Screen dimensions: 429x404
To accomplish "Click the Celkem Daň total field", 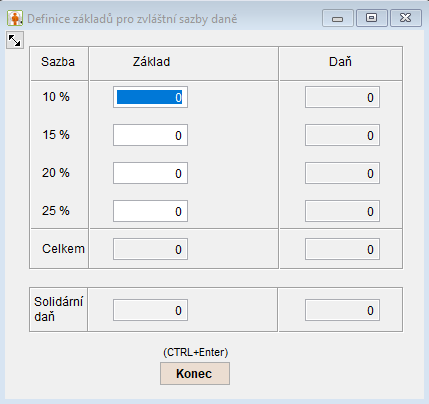I will (342, 249).
